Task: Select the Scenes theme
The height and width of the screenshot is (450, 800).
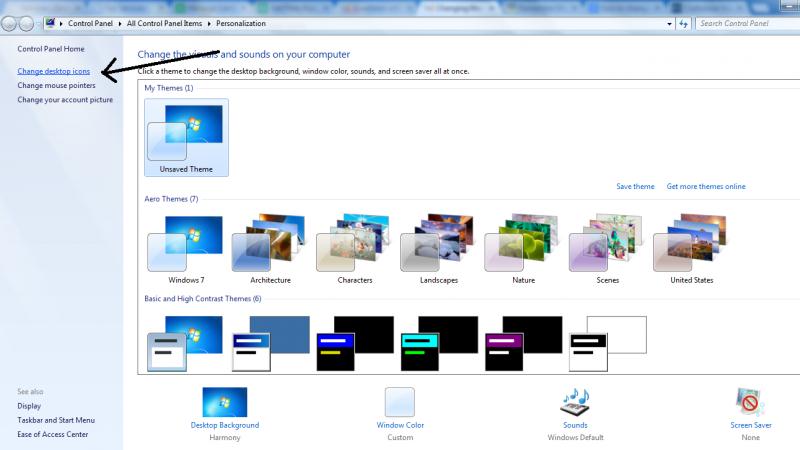Action: click(608, 243)
